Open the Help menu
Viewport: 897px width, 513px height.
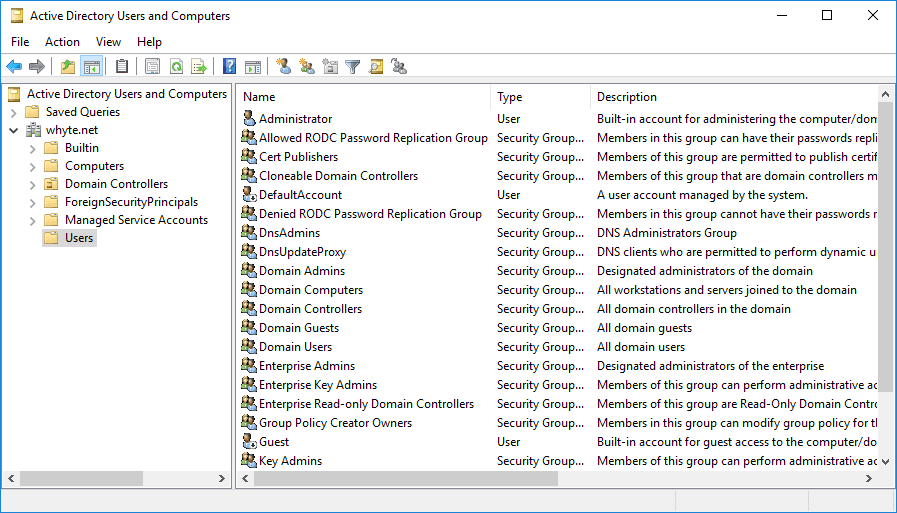pyautogui.click(x=149, y=42)
